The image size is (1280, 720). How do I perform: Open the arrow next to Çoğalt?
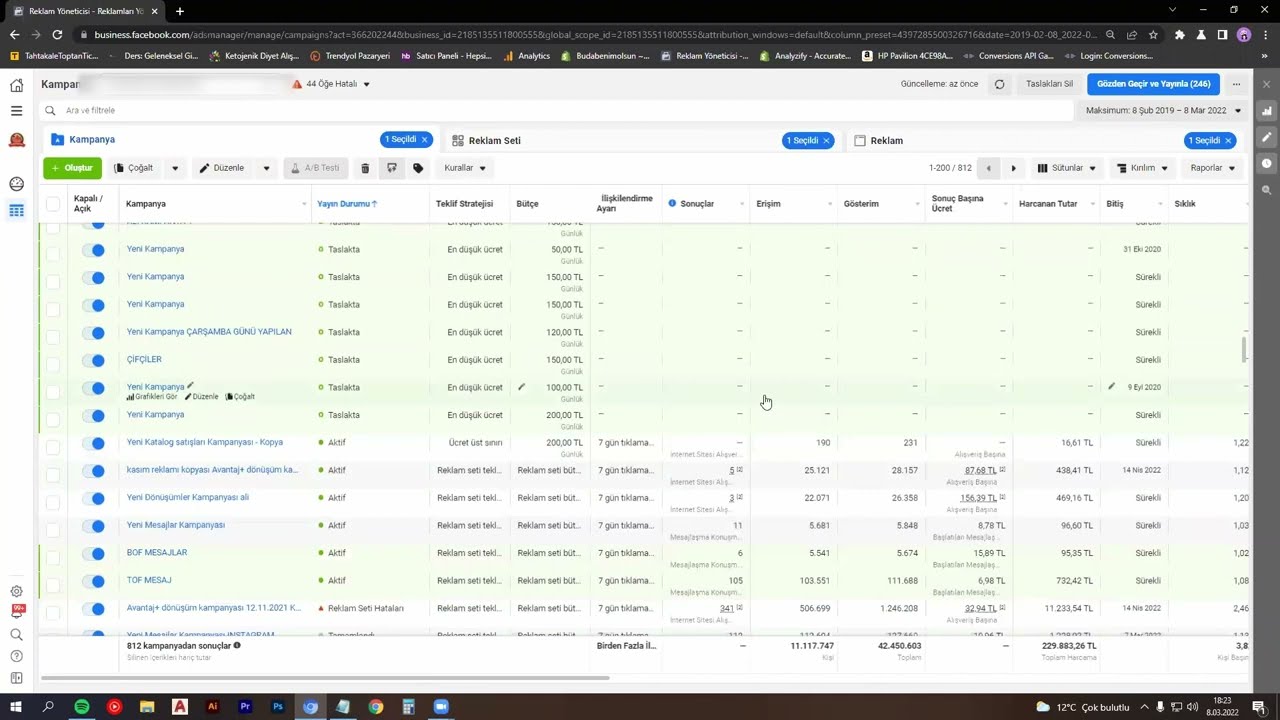[x=175, y=168]
